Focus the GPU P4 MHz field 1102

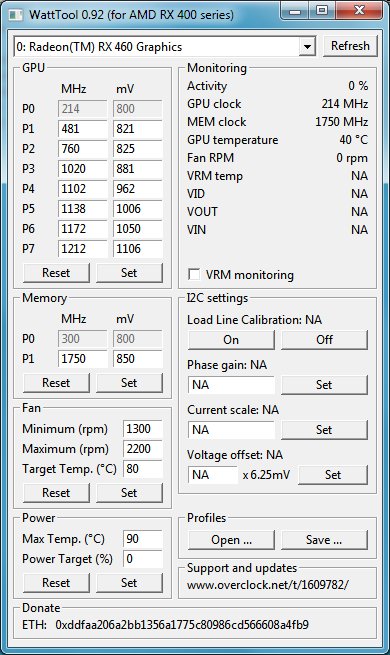[x=83, y=189]
